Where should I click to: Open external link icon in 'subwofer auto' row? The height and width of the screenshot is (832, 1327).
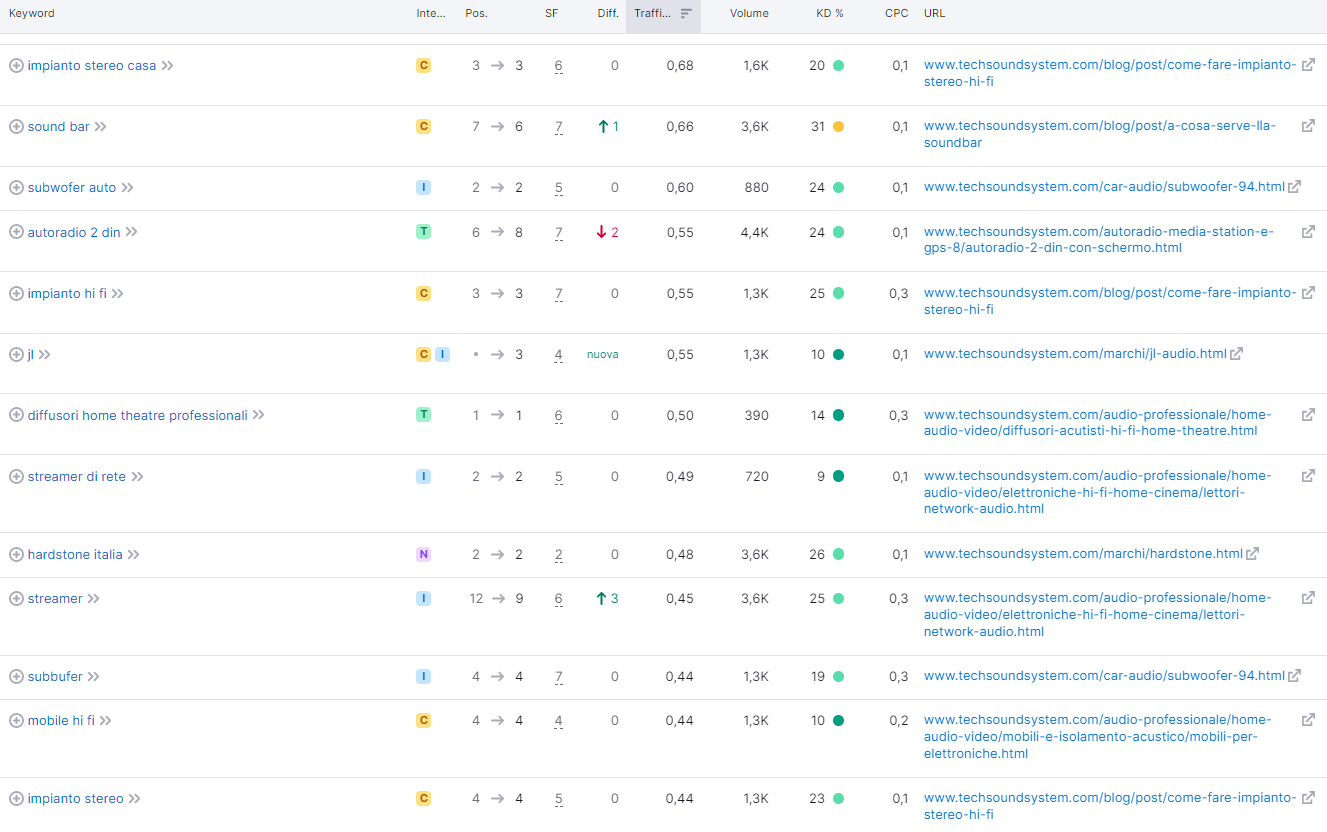click(1295, 187)
